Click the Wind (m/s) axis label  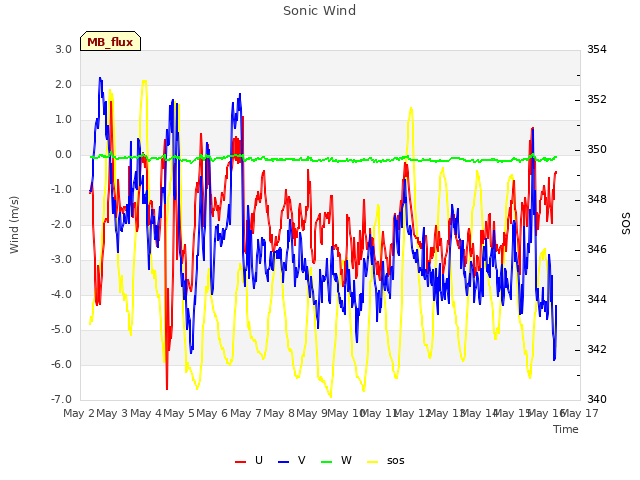[14, 225]
